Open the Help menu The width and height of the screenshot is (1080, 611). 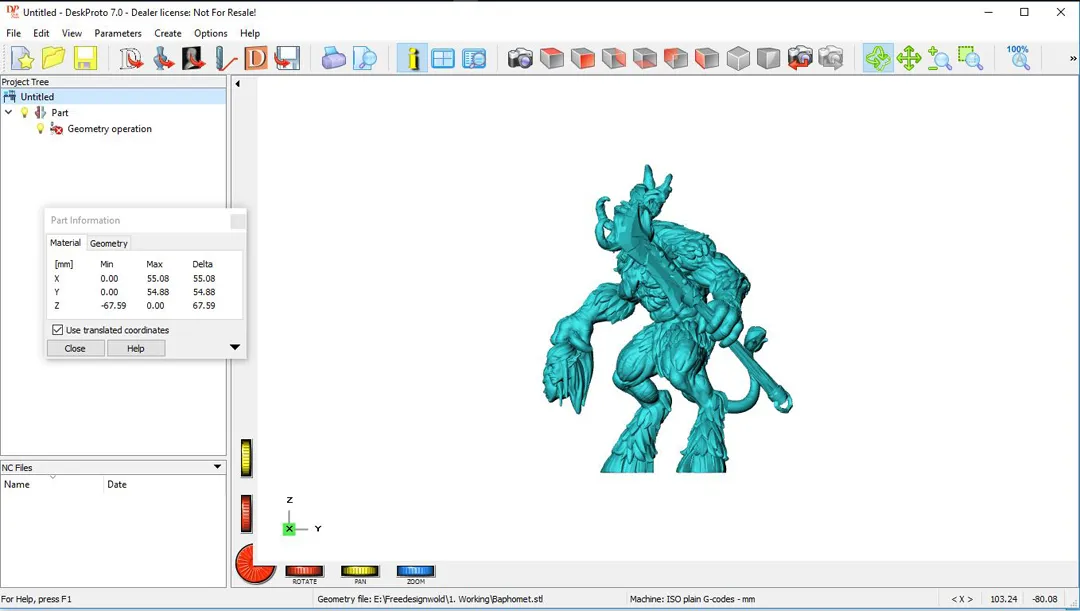click(x=250, y=33)
